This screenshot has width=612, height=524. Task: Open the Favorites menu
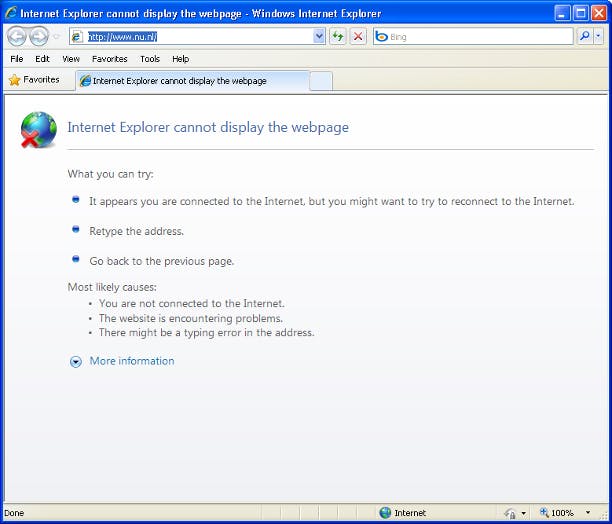110,59
